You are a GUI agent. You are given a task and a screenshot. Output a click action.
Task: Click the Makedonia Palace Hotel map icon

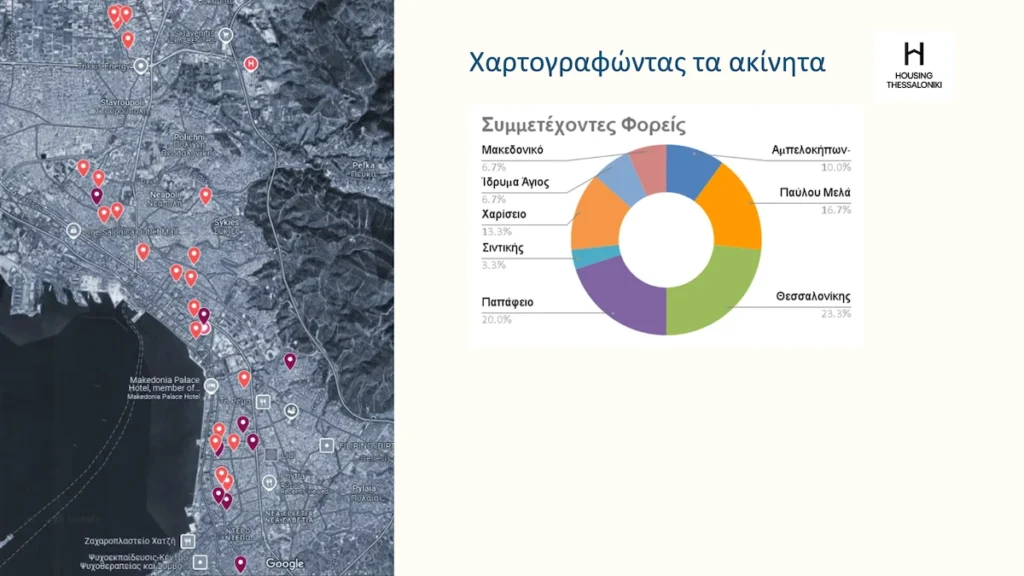coord(210,384)
